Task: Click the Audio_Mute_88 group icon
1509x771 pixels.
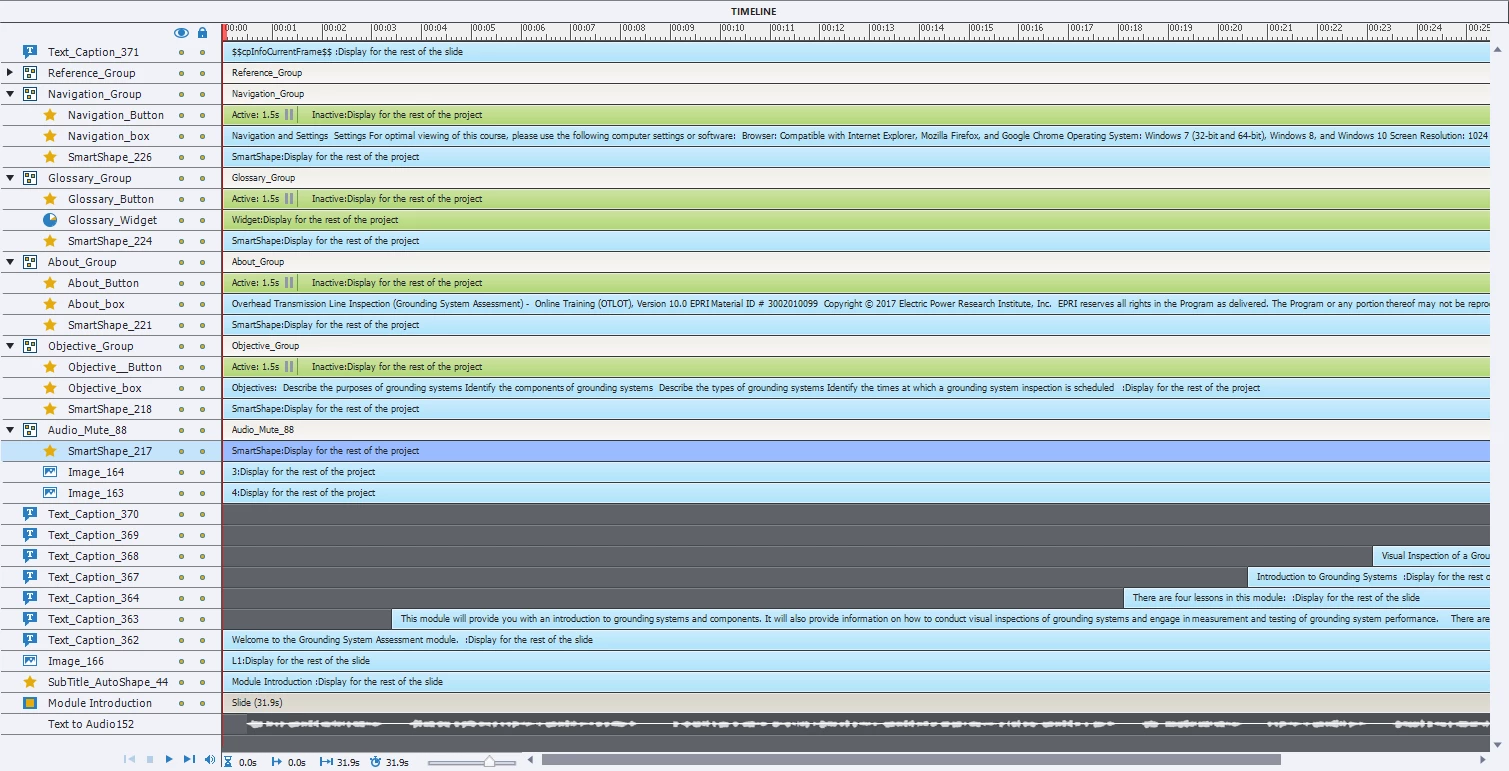Action: point(30,429)
